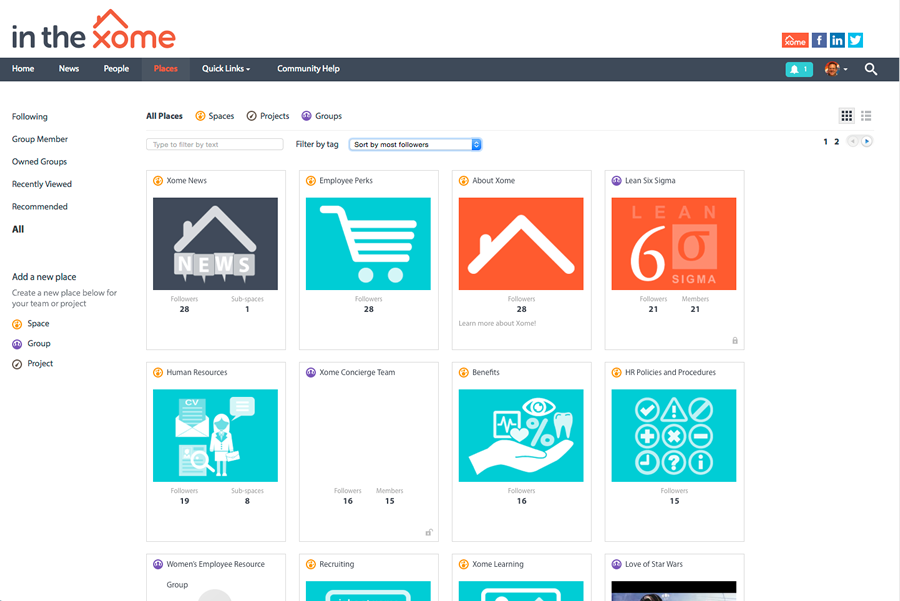
Task: Switch to list view
Action: (x=866, y=116)
